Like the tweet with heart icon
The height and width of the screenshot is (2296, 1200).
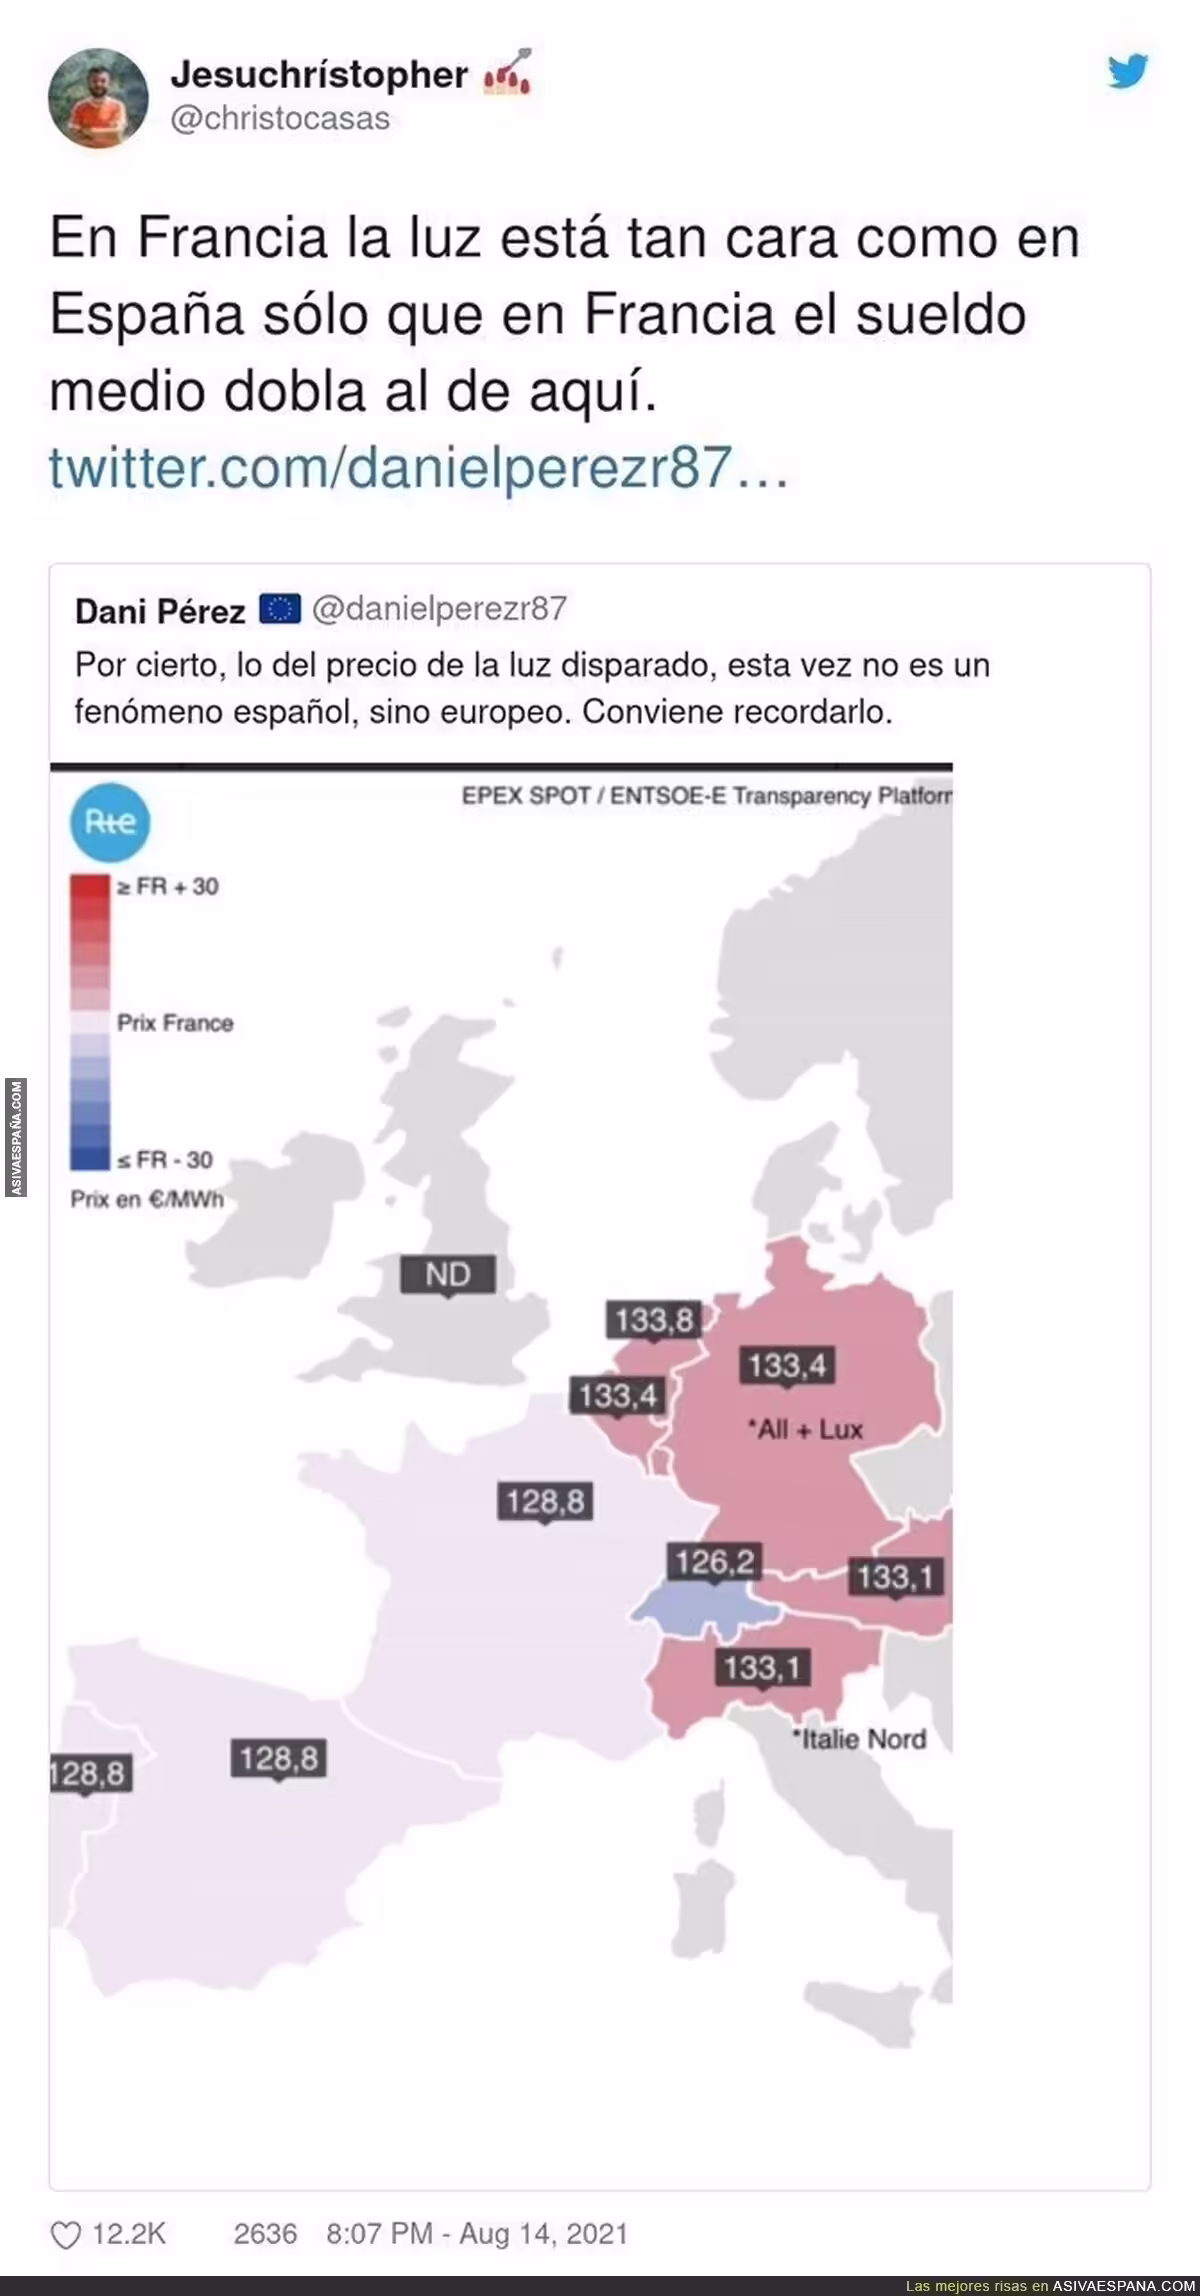pos(65,2235)
